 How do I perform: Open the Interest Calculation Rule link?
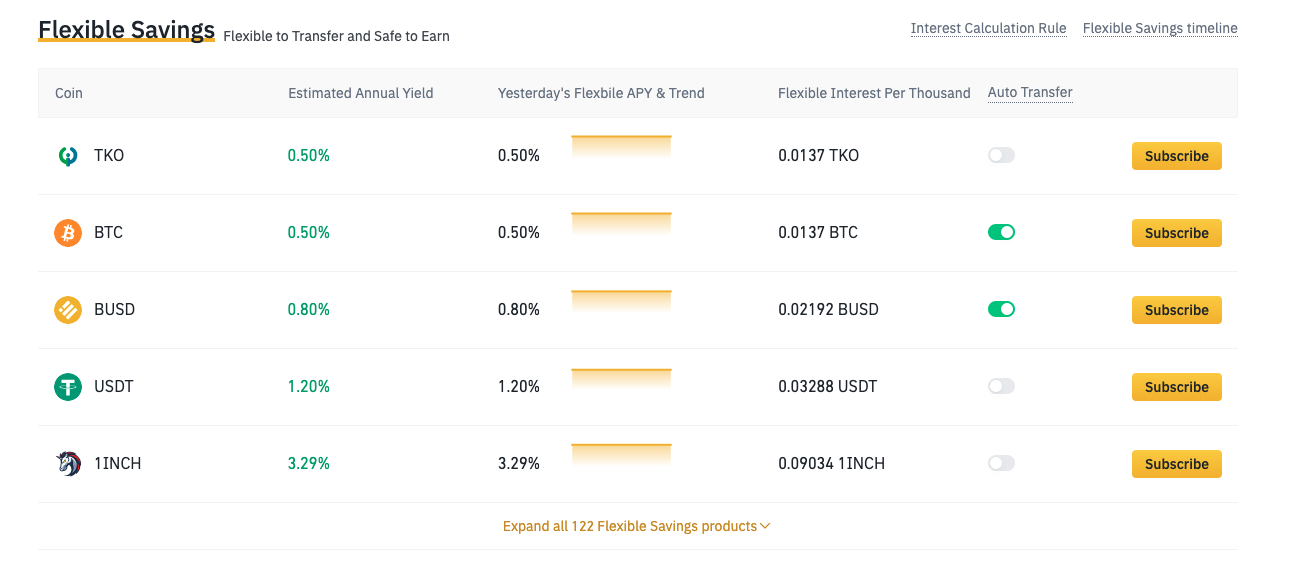[x=988, y=28]
